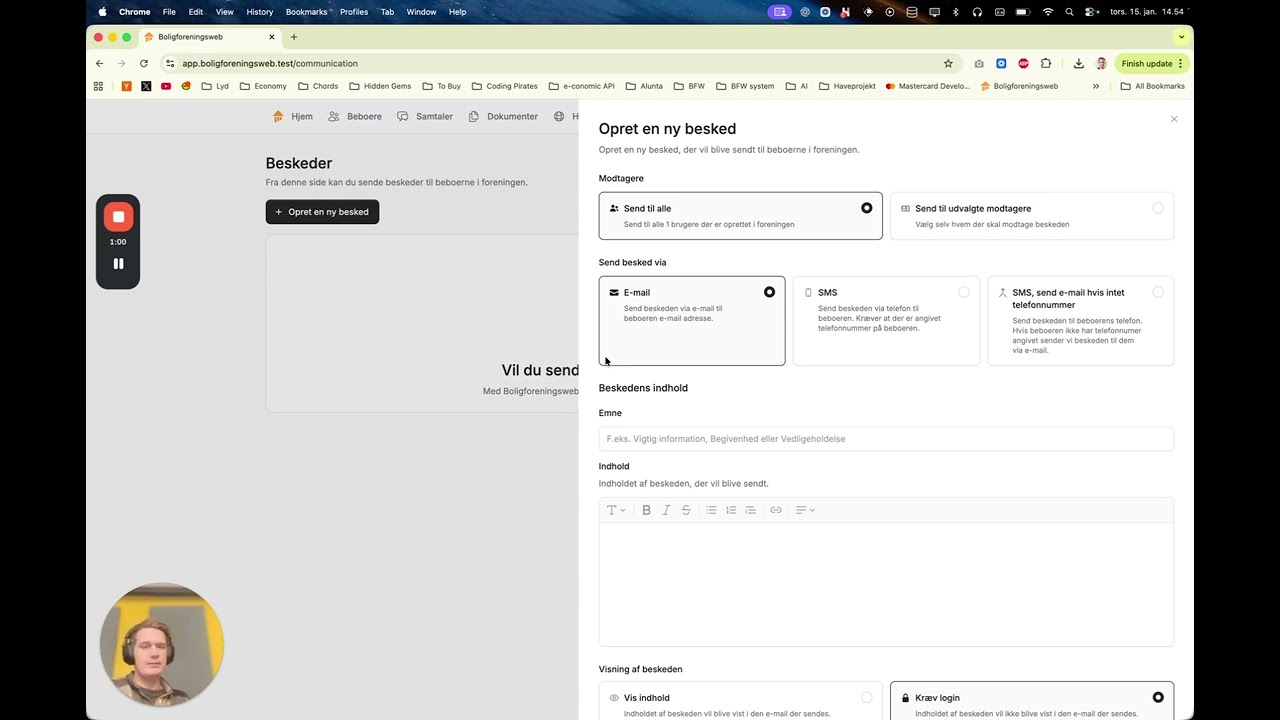Toggle strikethrough formatting in editor
Image resolution: width=1280 pixels, height=720 pixels.
click(x=686, y=510)
